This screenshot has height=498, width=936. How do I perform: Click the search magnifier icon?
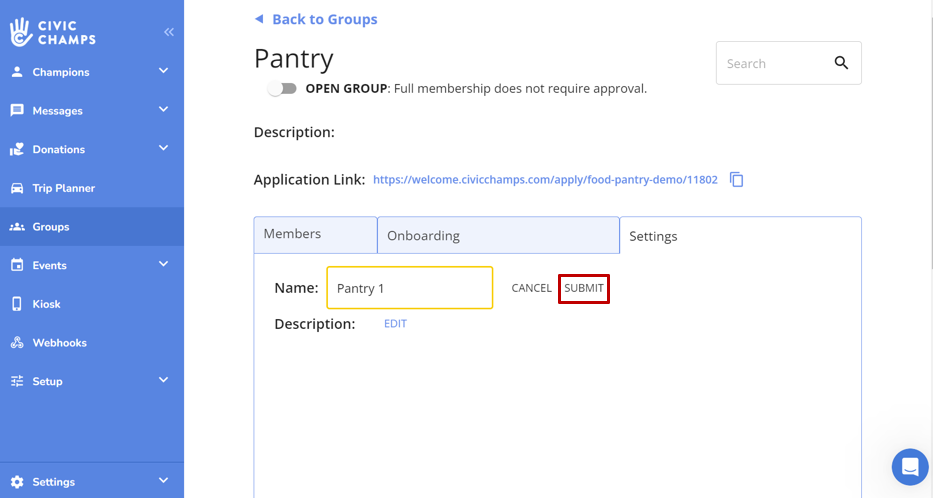pos(841,63)
